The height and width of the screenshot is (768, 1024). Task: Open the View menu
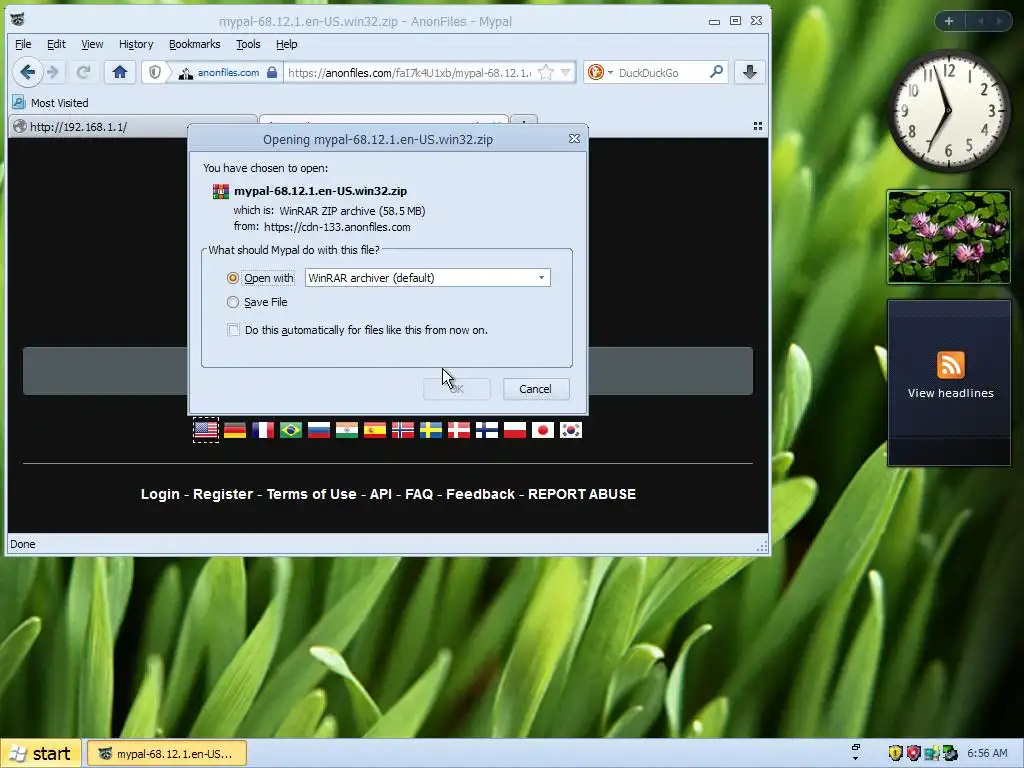(92, 44)
